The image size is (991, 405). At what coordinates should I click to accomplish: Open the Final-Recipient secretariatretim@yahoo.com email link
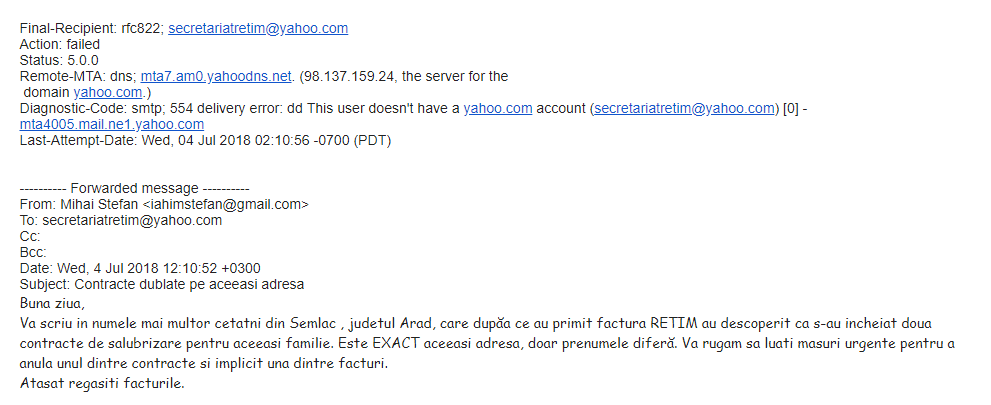(x=258, y=28)
